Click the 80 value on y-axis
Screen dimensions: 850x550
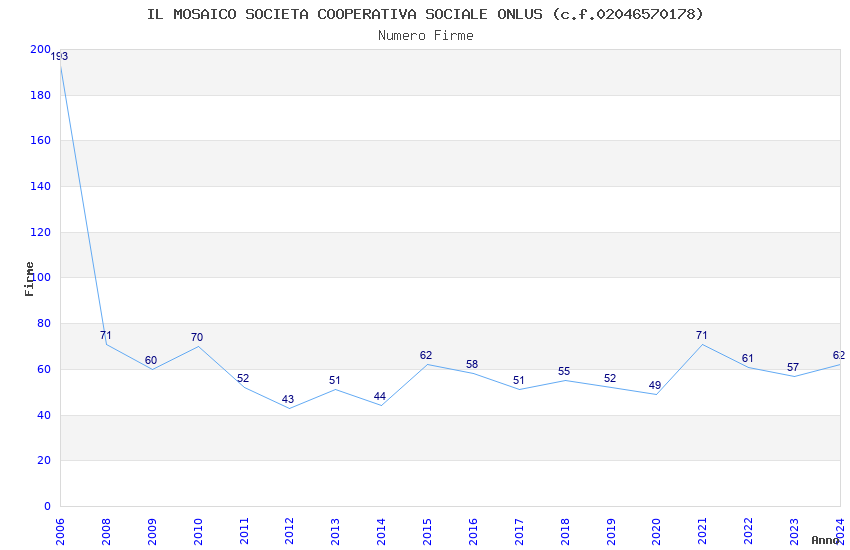click(x=43, y=323)
